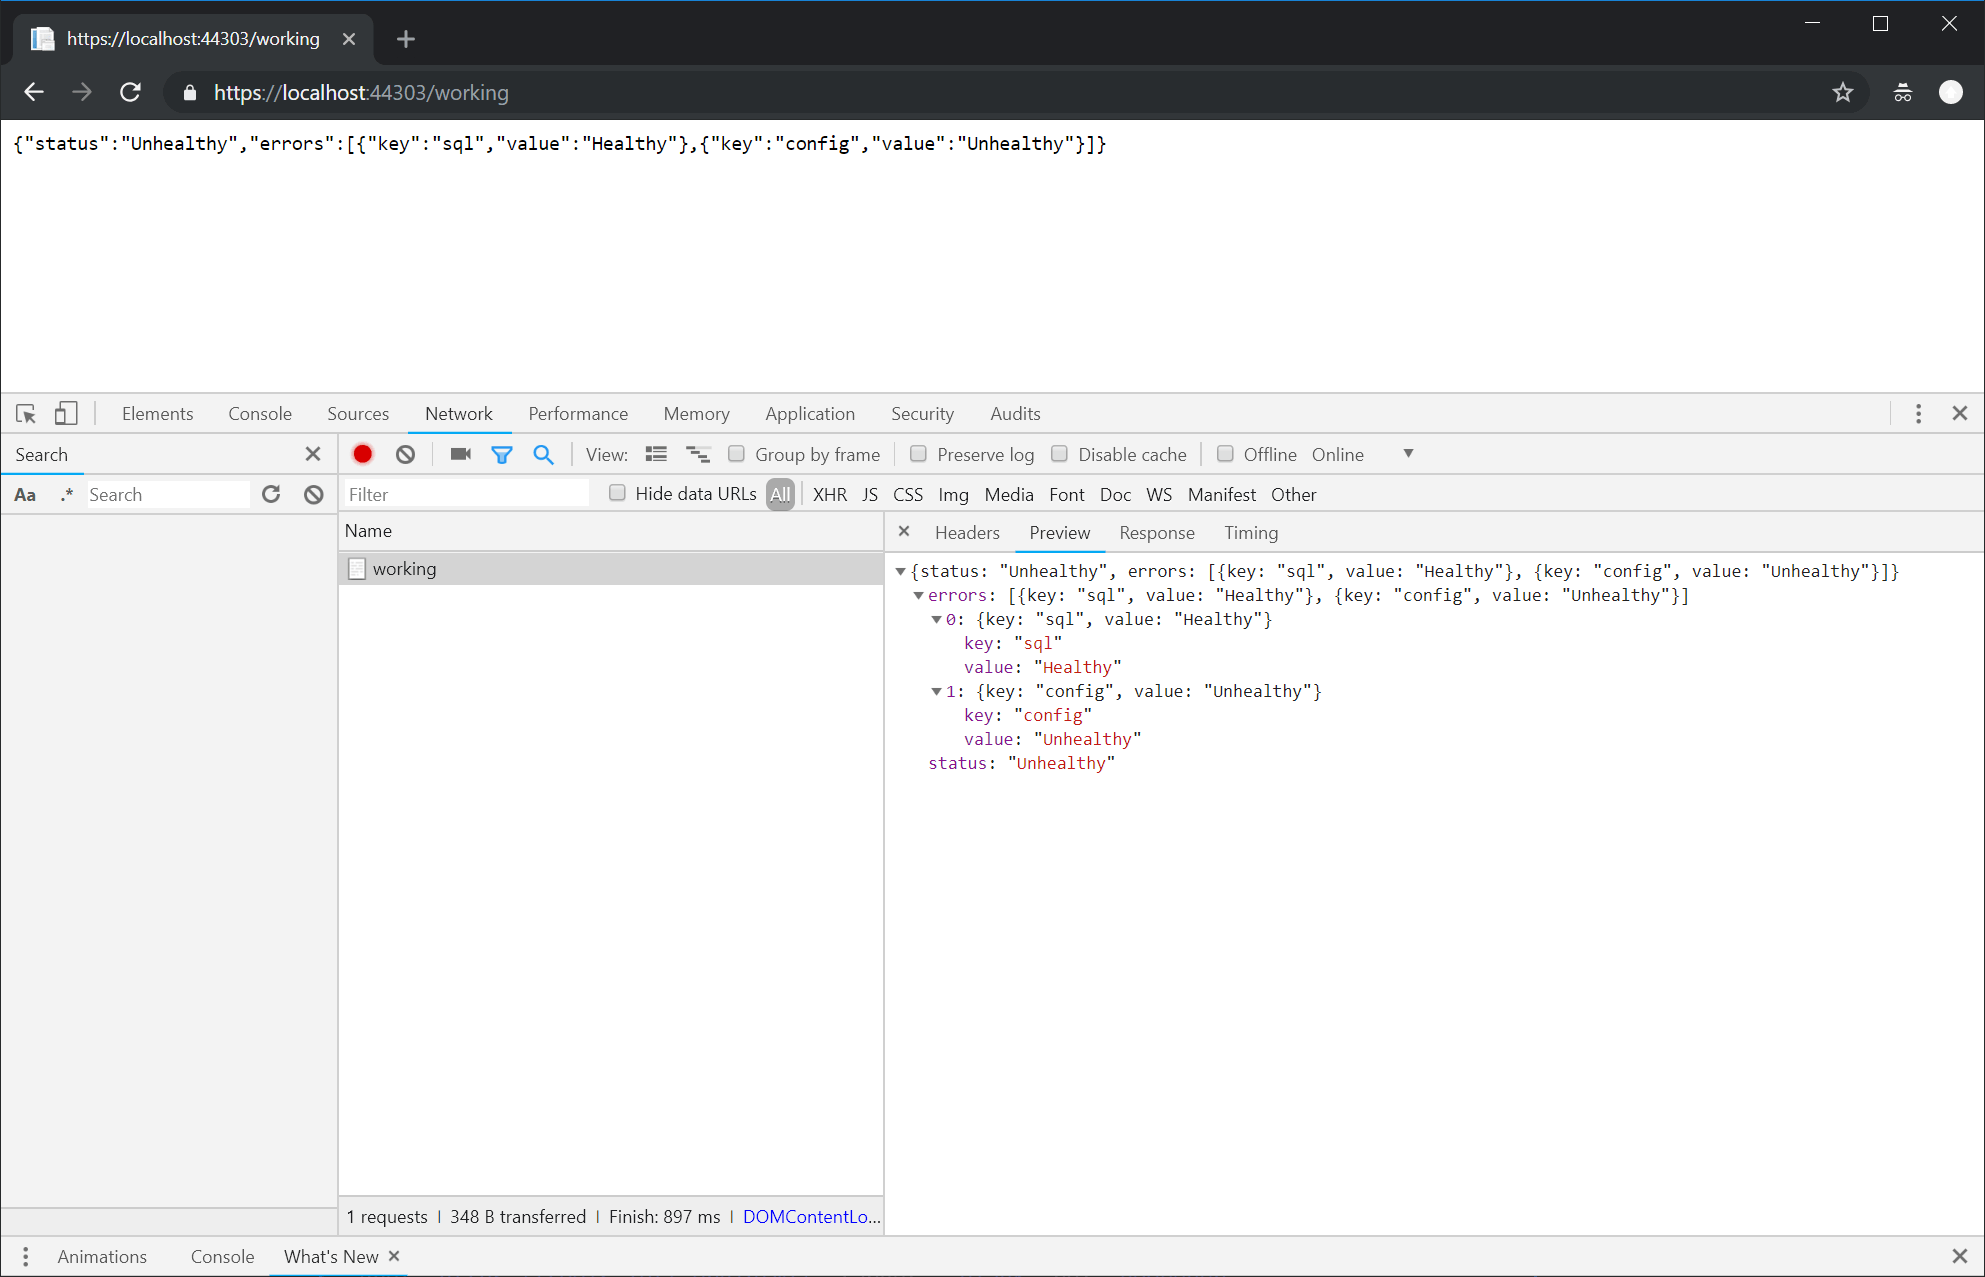Image resolution: width=1985 pixels, height=1277 pixels.
Task: Toggle the device toolbar icon
Action: 66,413
